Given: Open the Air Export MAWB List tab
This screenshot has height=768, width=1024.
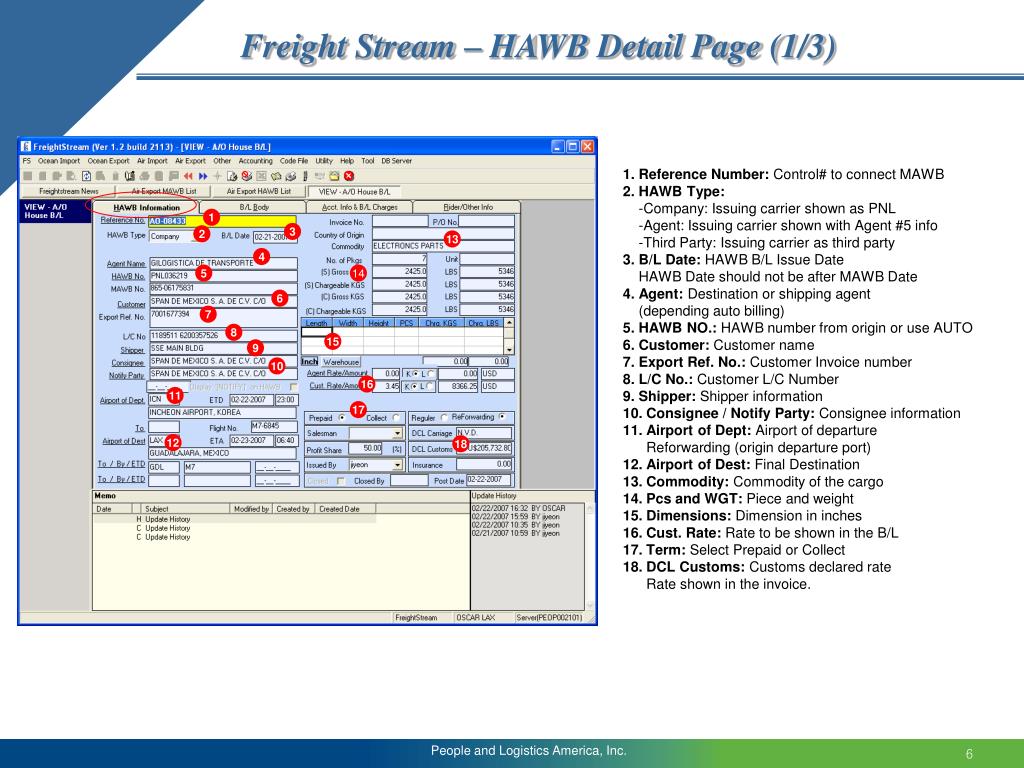Looking at the screenshot, I should 164,191.
